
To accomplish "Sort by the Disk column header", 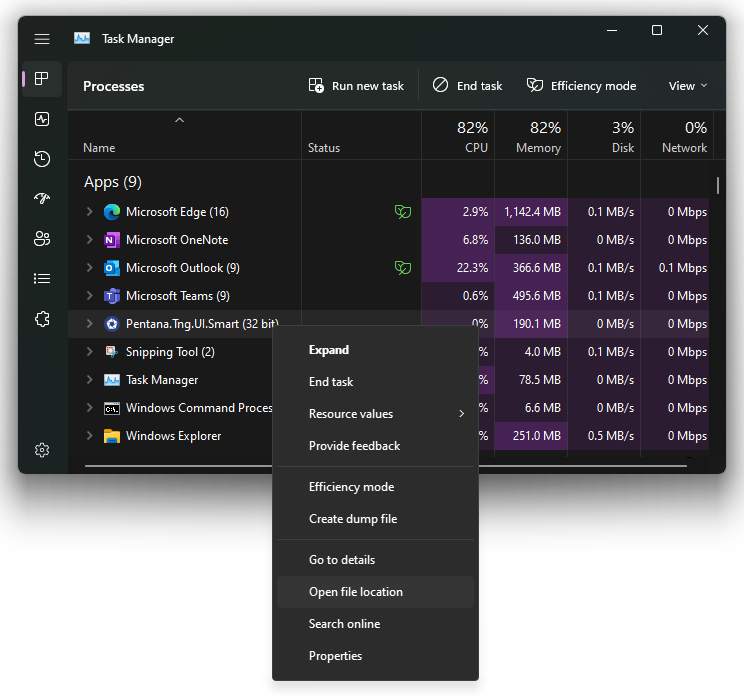I will coord(604,135).
